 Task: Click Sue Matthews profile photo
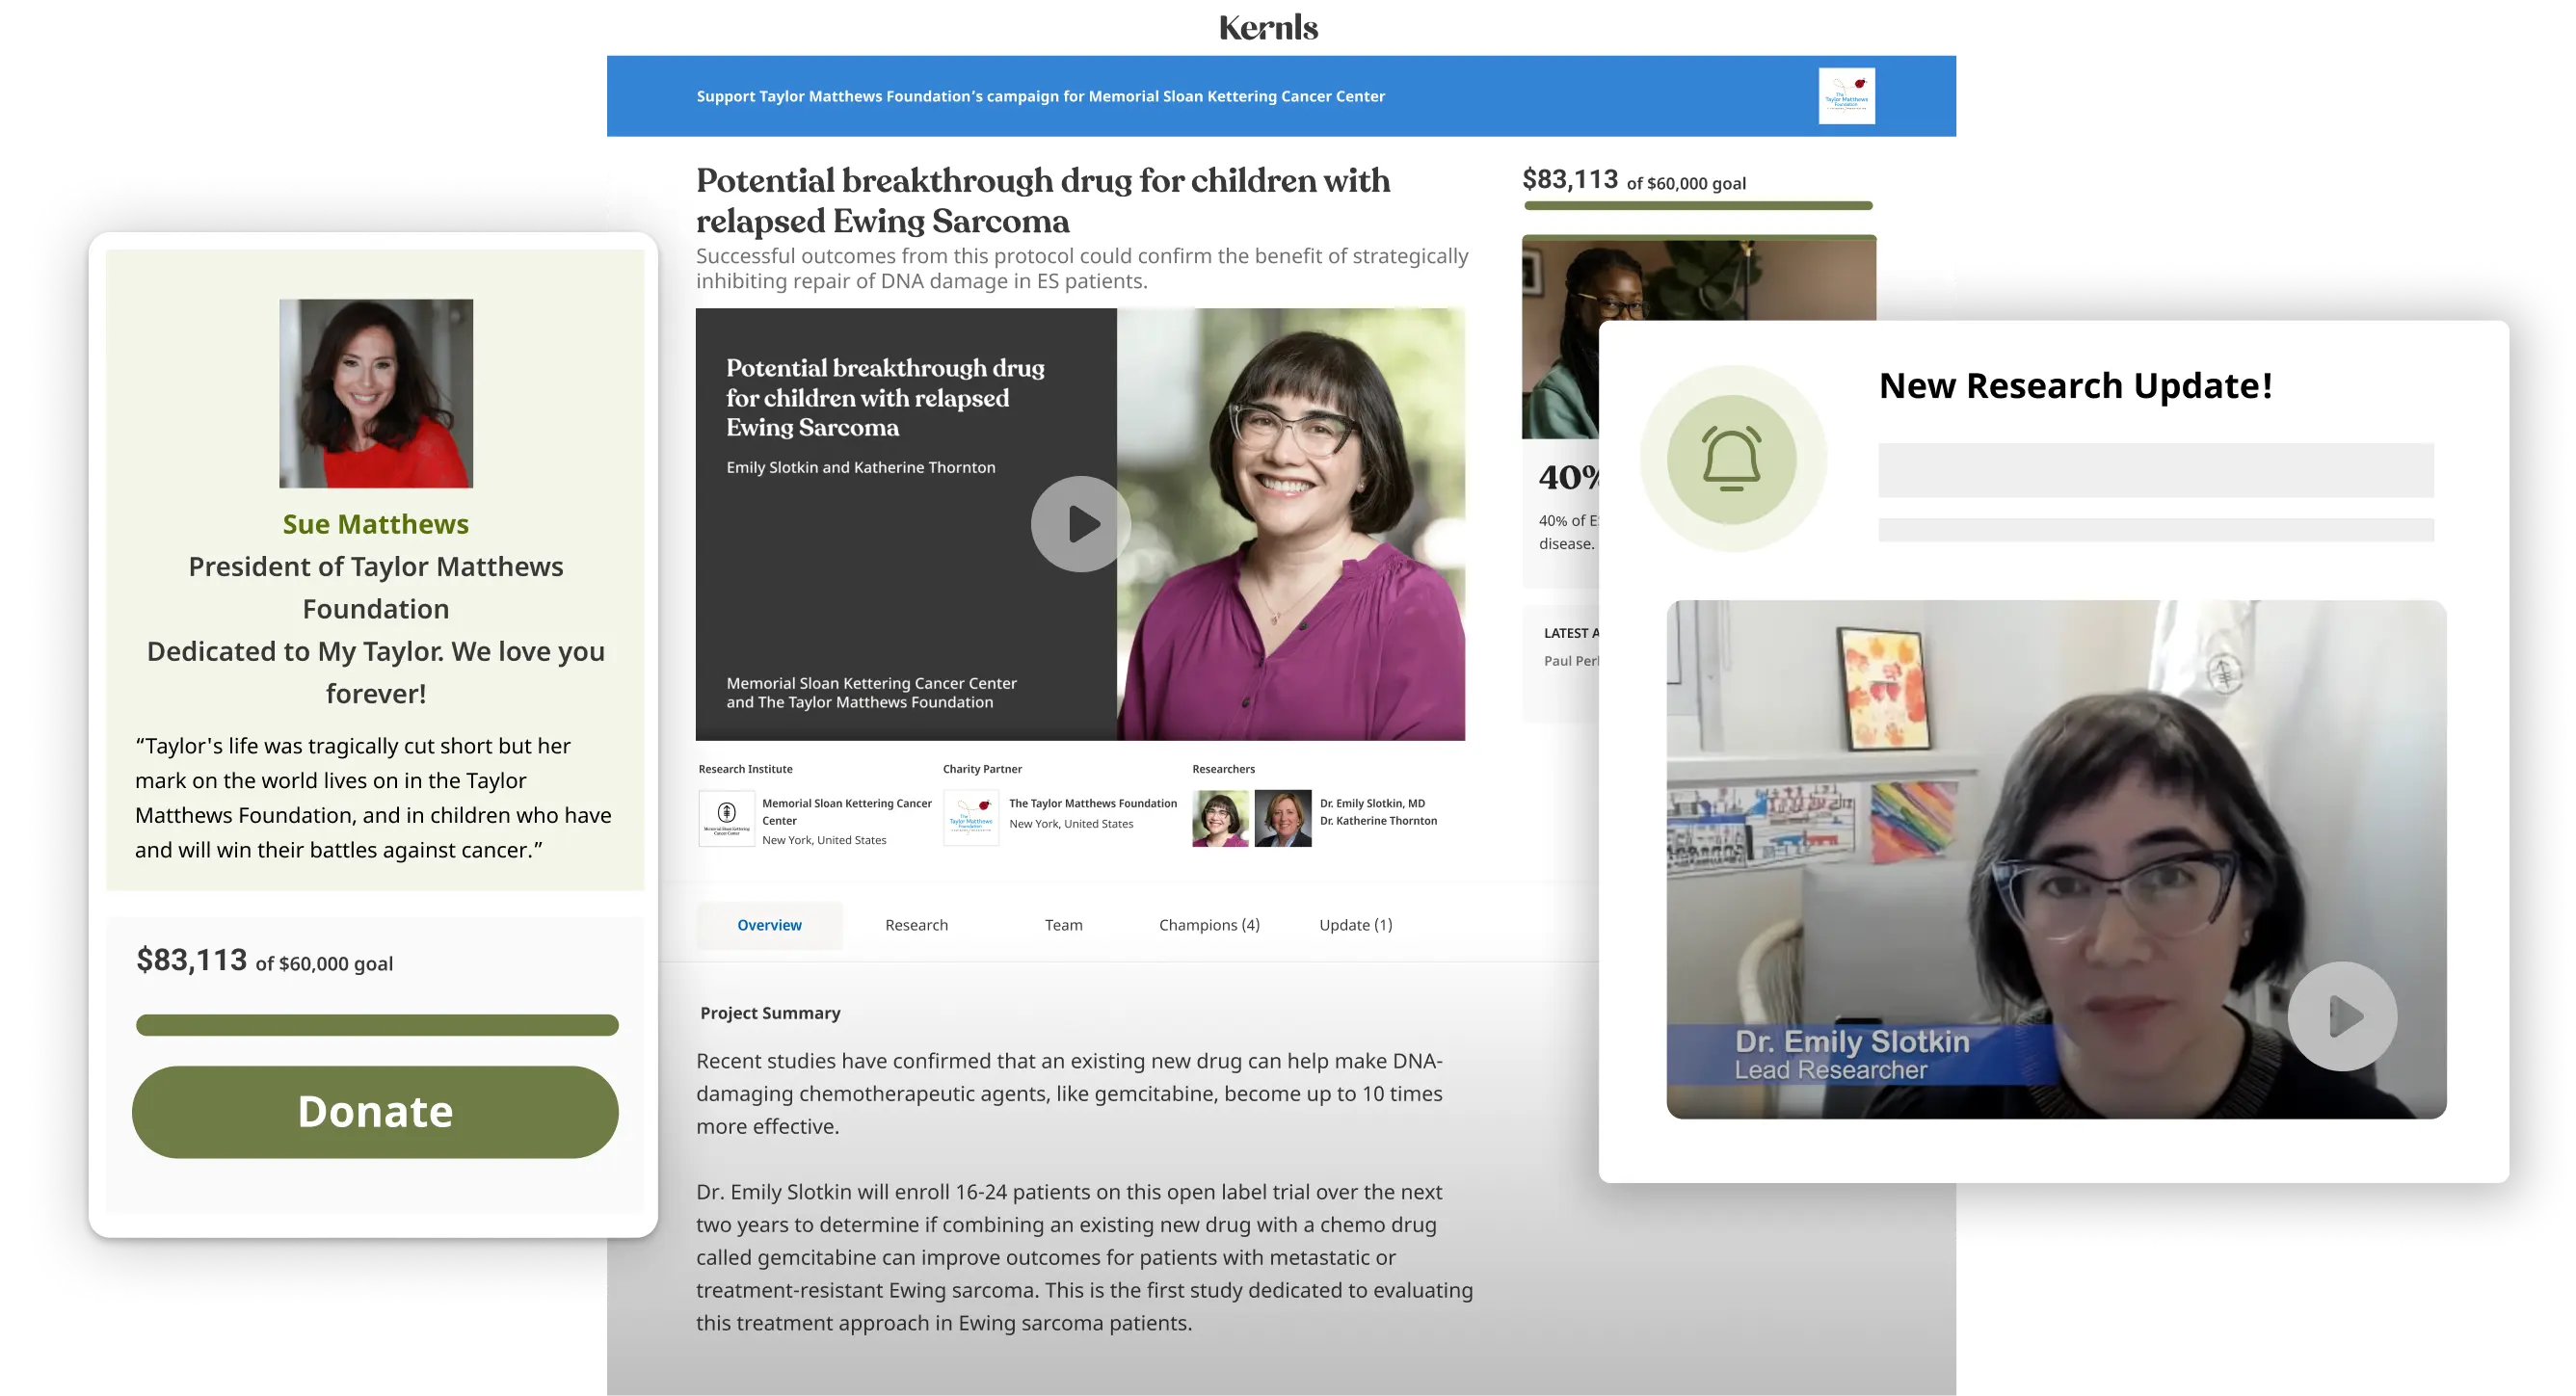coord(376,393)
